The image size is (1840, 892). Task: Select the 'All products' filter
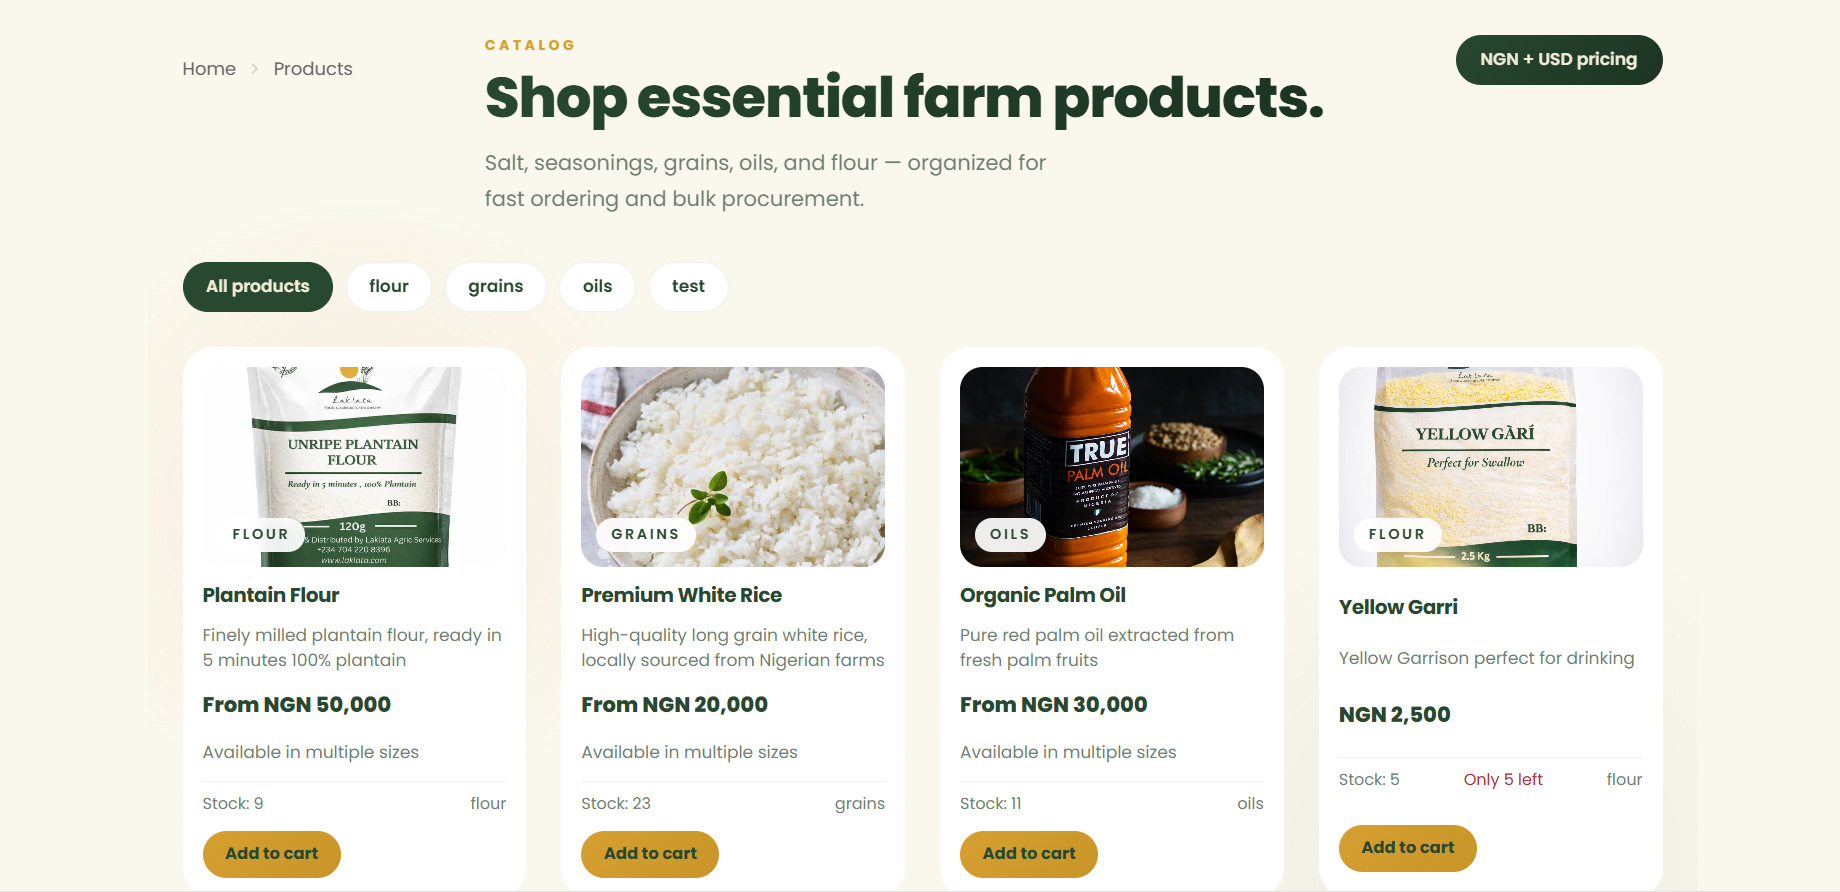[x=257, y=286]
